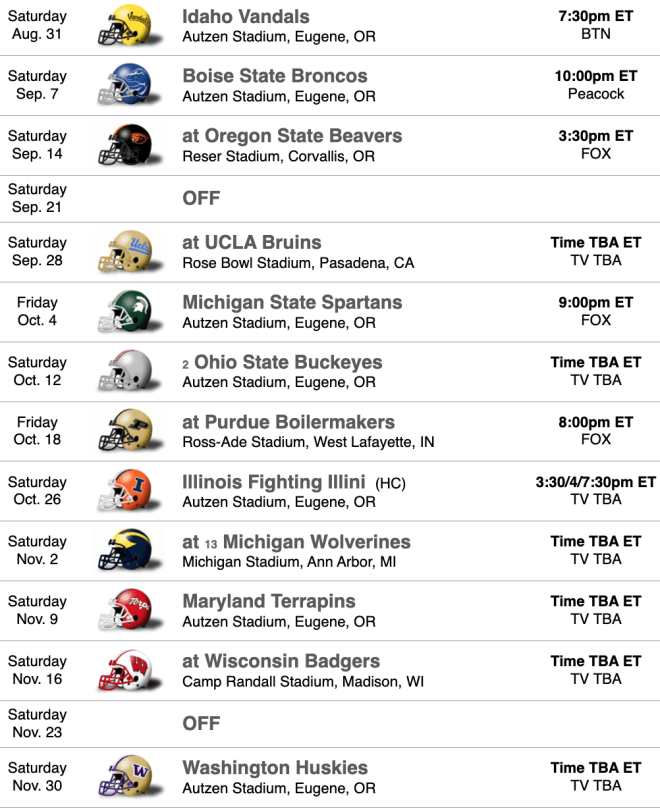
Task: Open the Michigan Wolverines winged helmet icon
Action: 130,550
